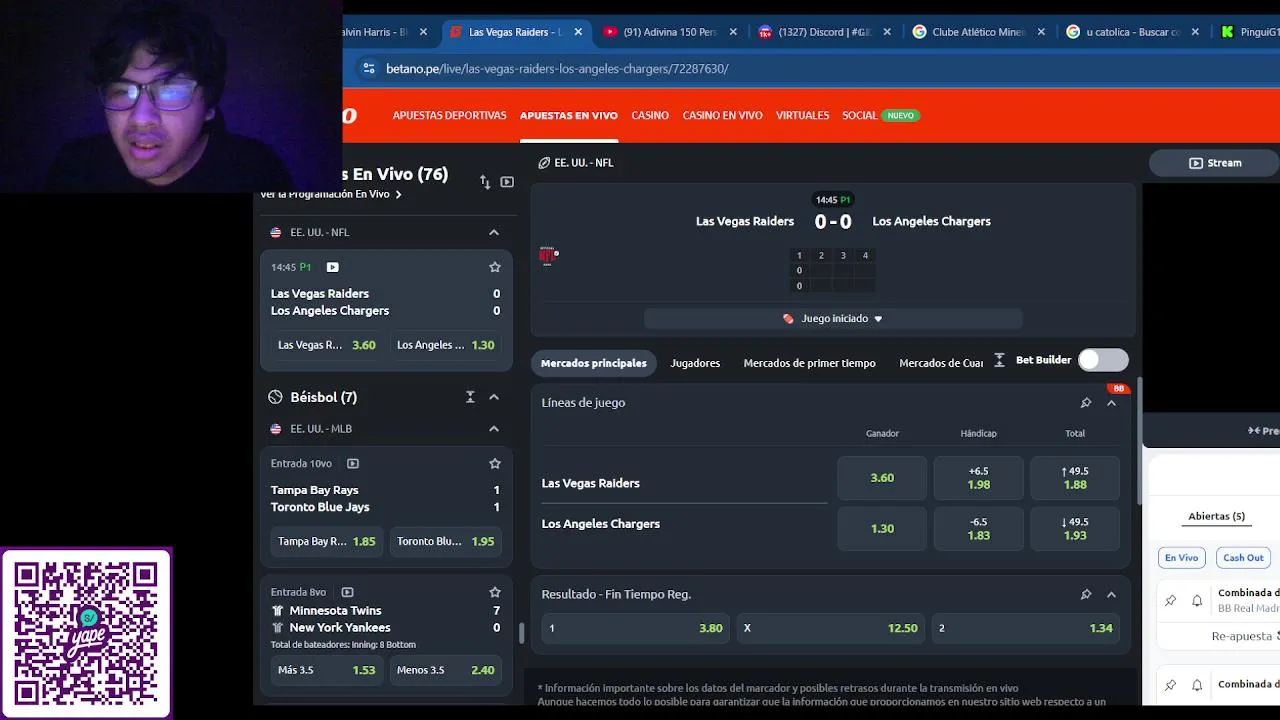Close the u catolica search tab
This screenshot has height=720, width=1280.
pos(1195,32)
